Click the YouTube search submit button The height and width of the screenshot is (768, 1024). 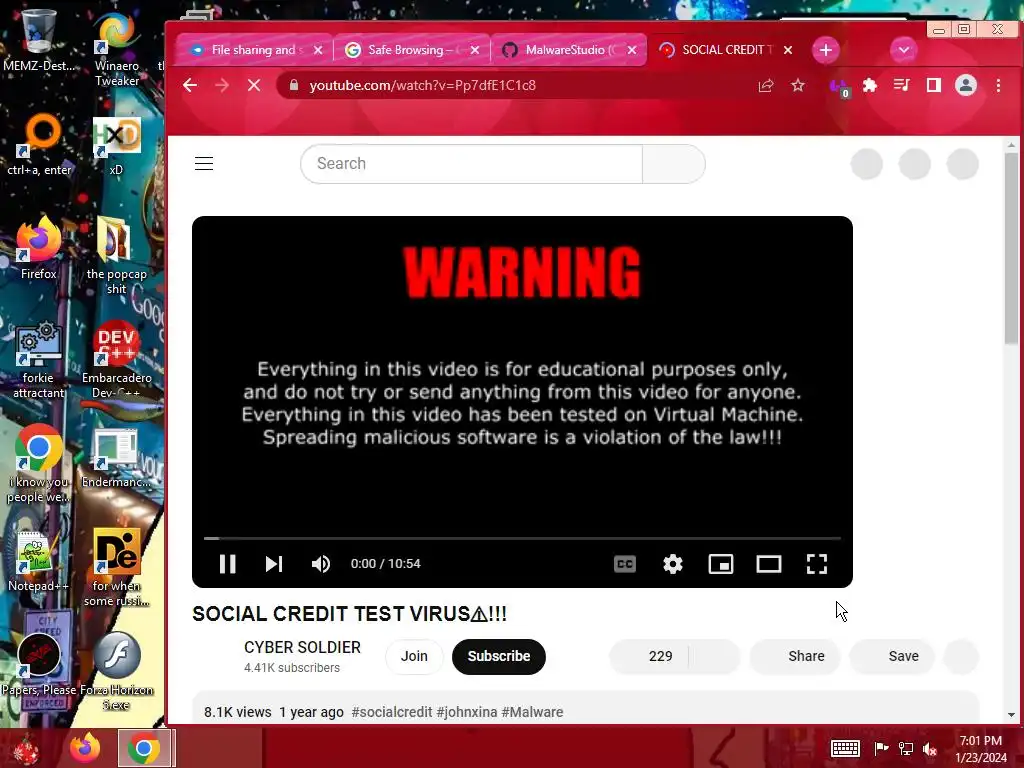point(673,163)
